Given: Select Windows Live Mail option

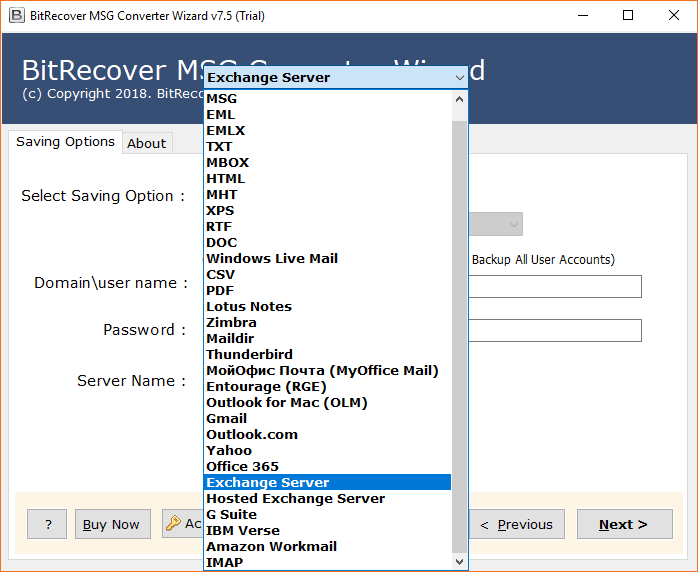Looking at the screenshot, I should click(x=327, y=259).
